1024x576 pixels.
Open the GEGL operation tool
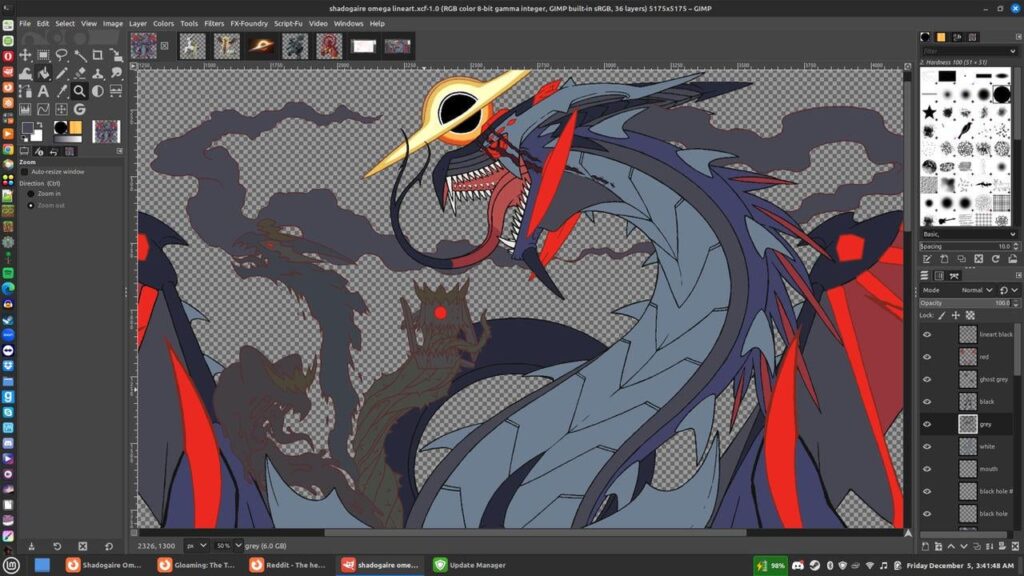coord(80,110)
